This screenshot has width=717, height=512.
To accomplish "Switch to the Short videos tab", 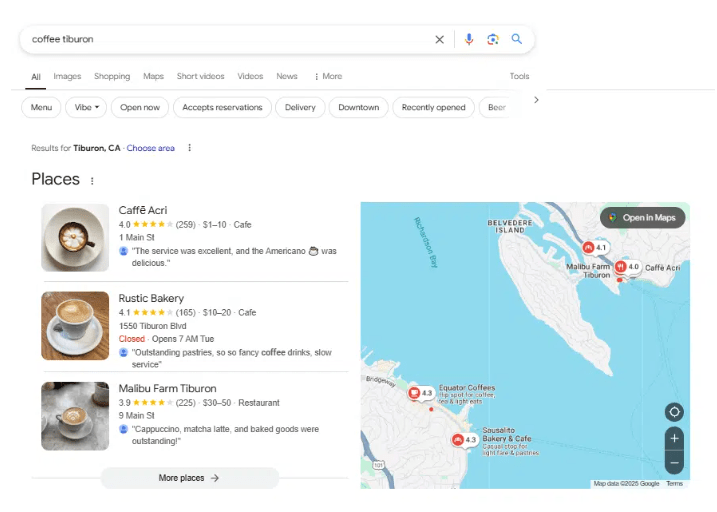I will pyautogui.click(x=200, y=76).
